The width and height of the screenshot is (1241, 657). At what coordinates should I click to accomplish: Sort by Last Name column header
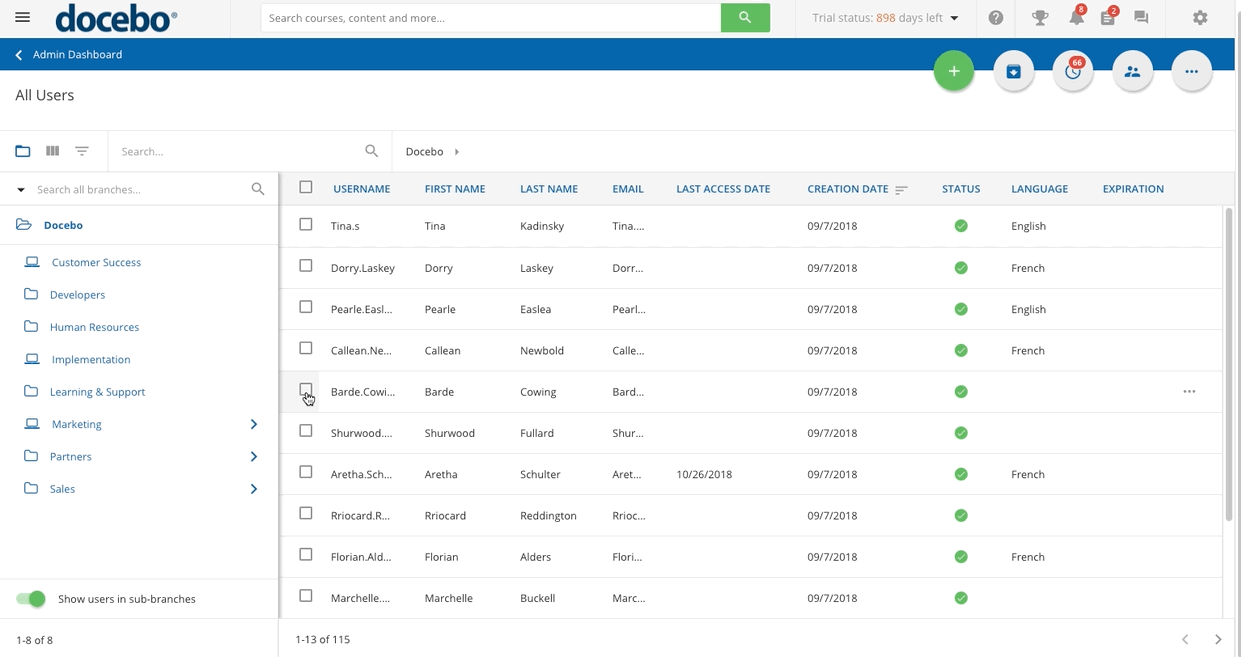pyautogui.click(x=549, y=189)
